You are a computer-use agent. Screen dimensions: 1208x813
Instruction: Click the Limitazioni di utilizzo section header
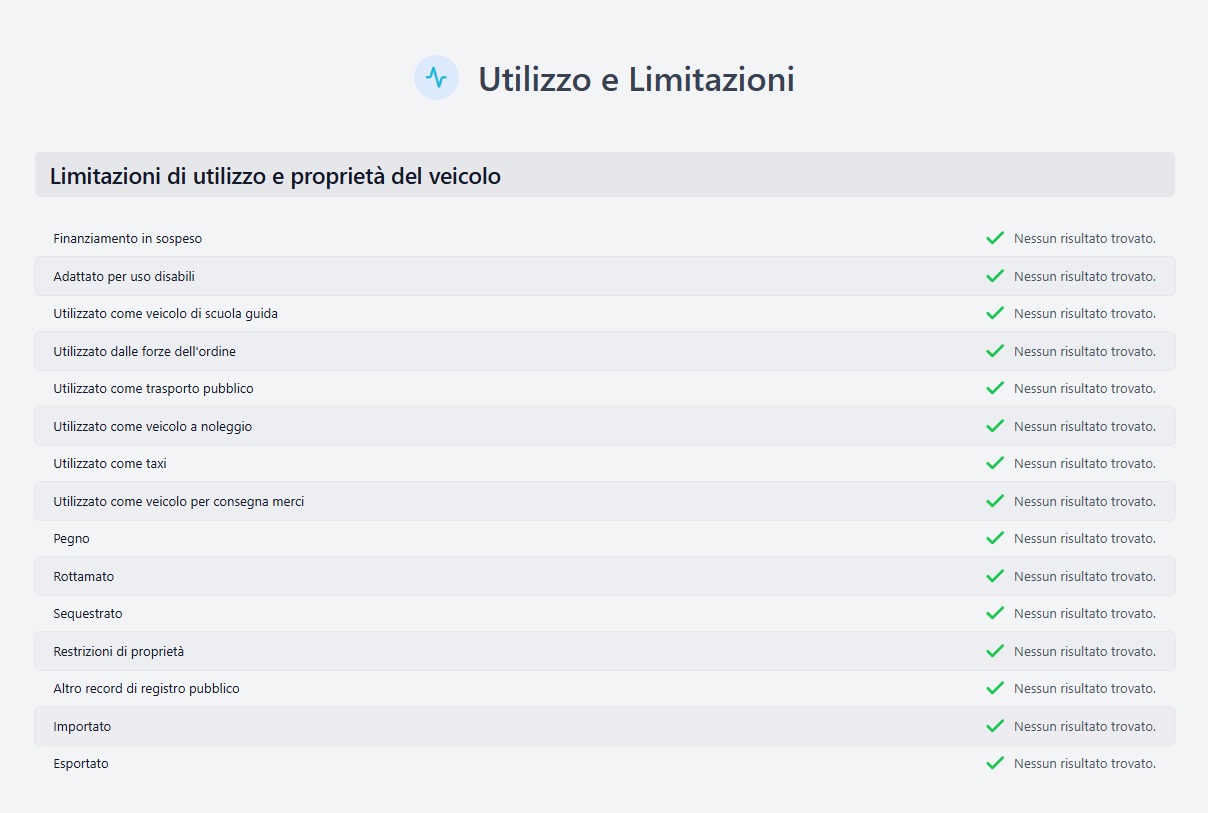click(x=275, y=177)
